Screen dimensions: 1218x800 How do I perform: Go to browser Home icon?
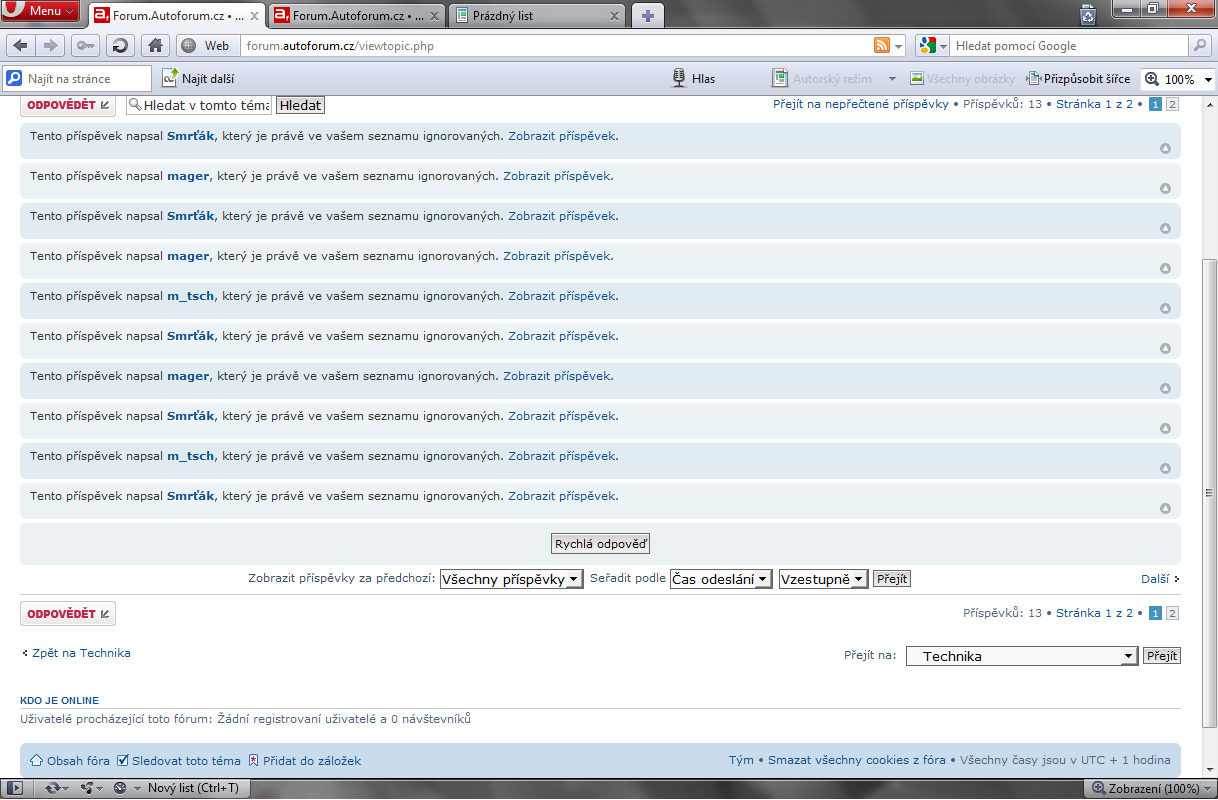154,46
